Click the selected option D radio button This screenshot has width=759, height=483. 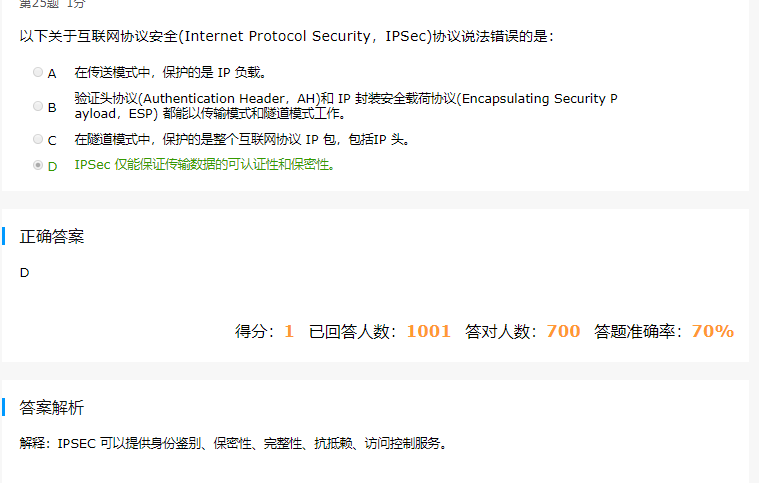click(38, 165)
